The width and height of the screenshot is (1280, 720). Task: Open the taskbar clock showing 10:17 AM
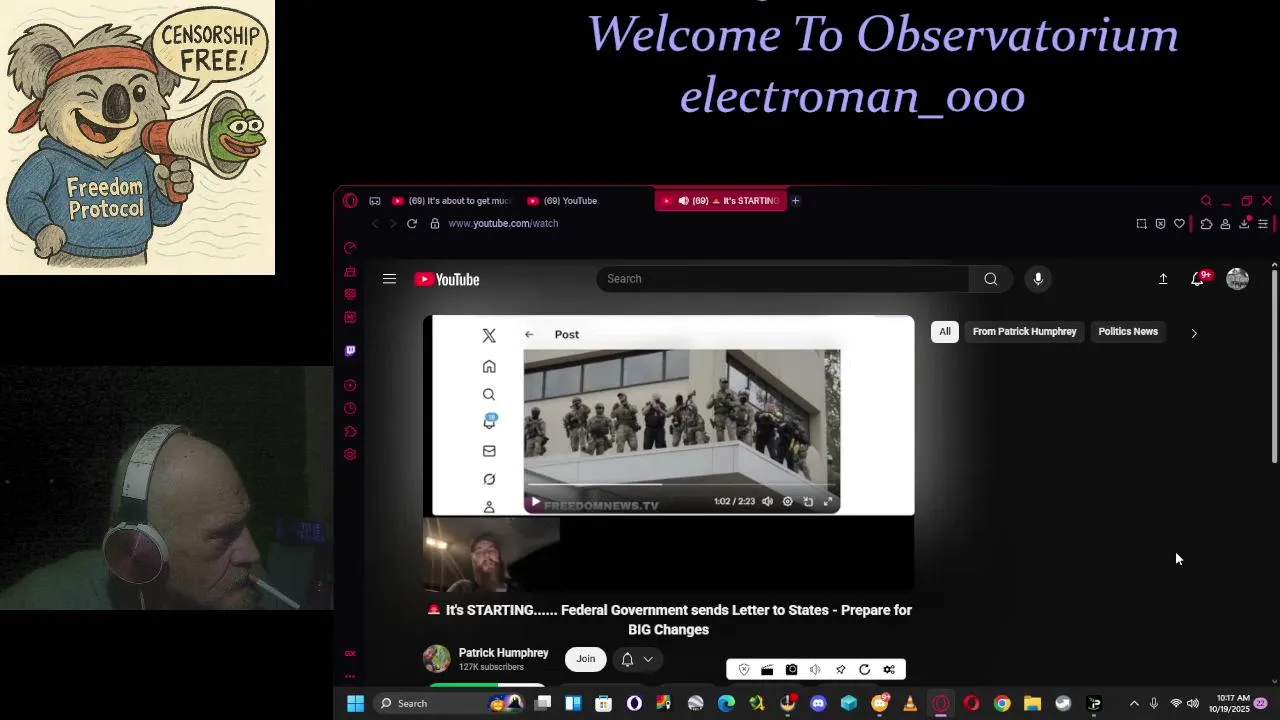point(1230,704)
